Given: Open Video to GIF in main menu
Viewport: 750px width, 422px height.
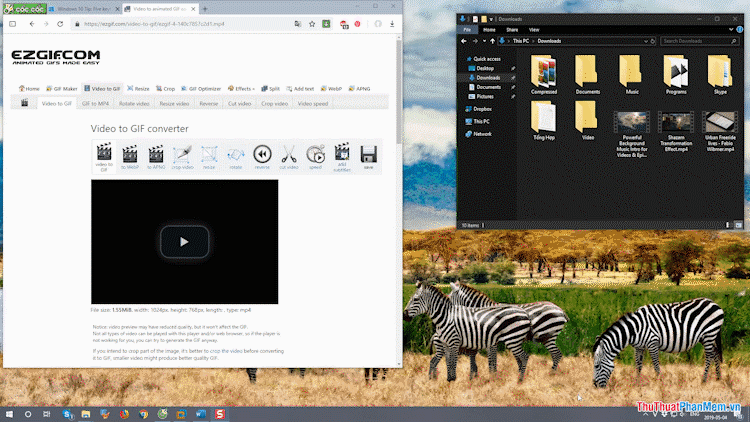Looking at the screenshot, I should click(x=102, y=89).
